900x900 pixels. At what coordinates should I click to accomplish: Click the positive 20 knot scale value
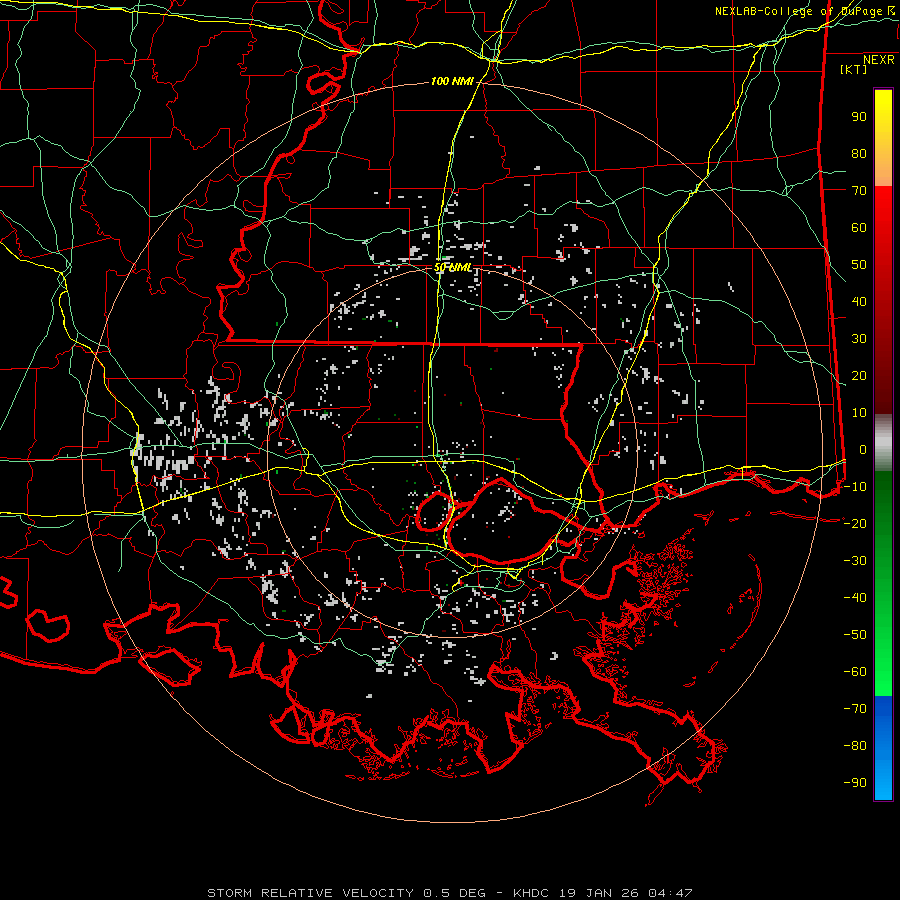pos(859,375)
